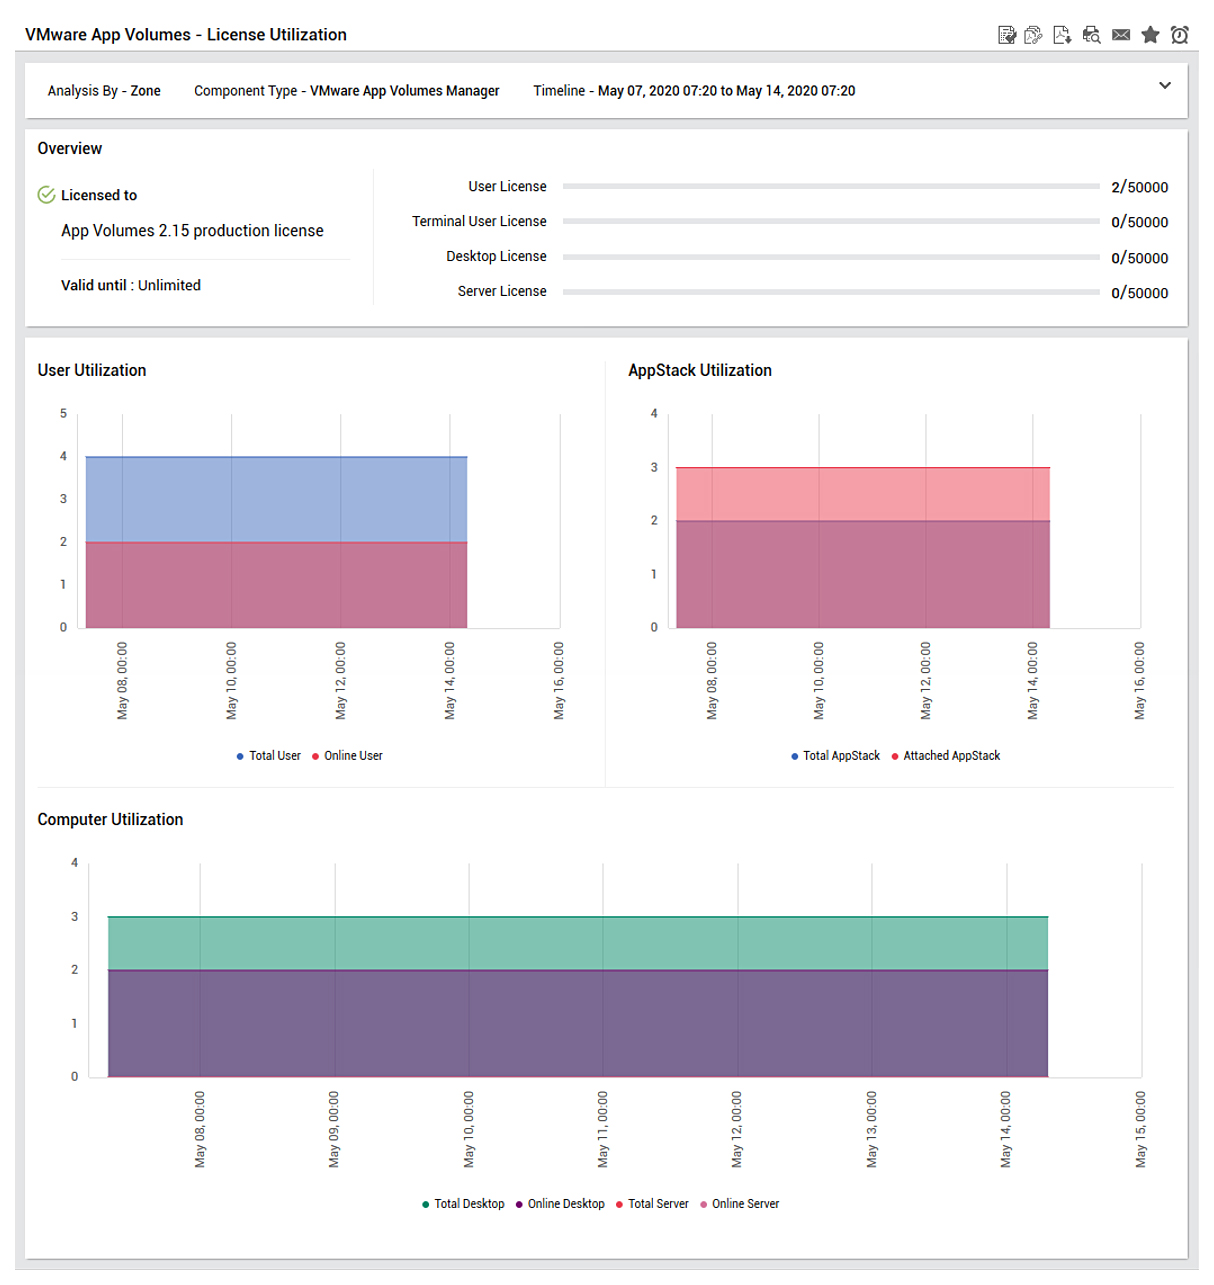Click the Component Type VMware App Volumes Manager filter
Viewport: 1214px width, 1285px height.
coord(347,91)
